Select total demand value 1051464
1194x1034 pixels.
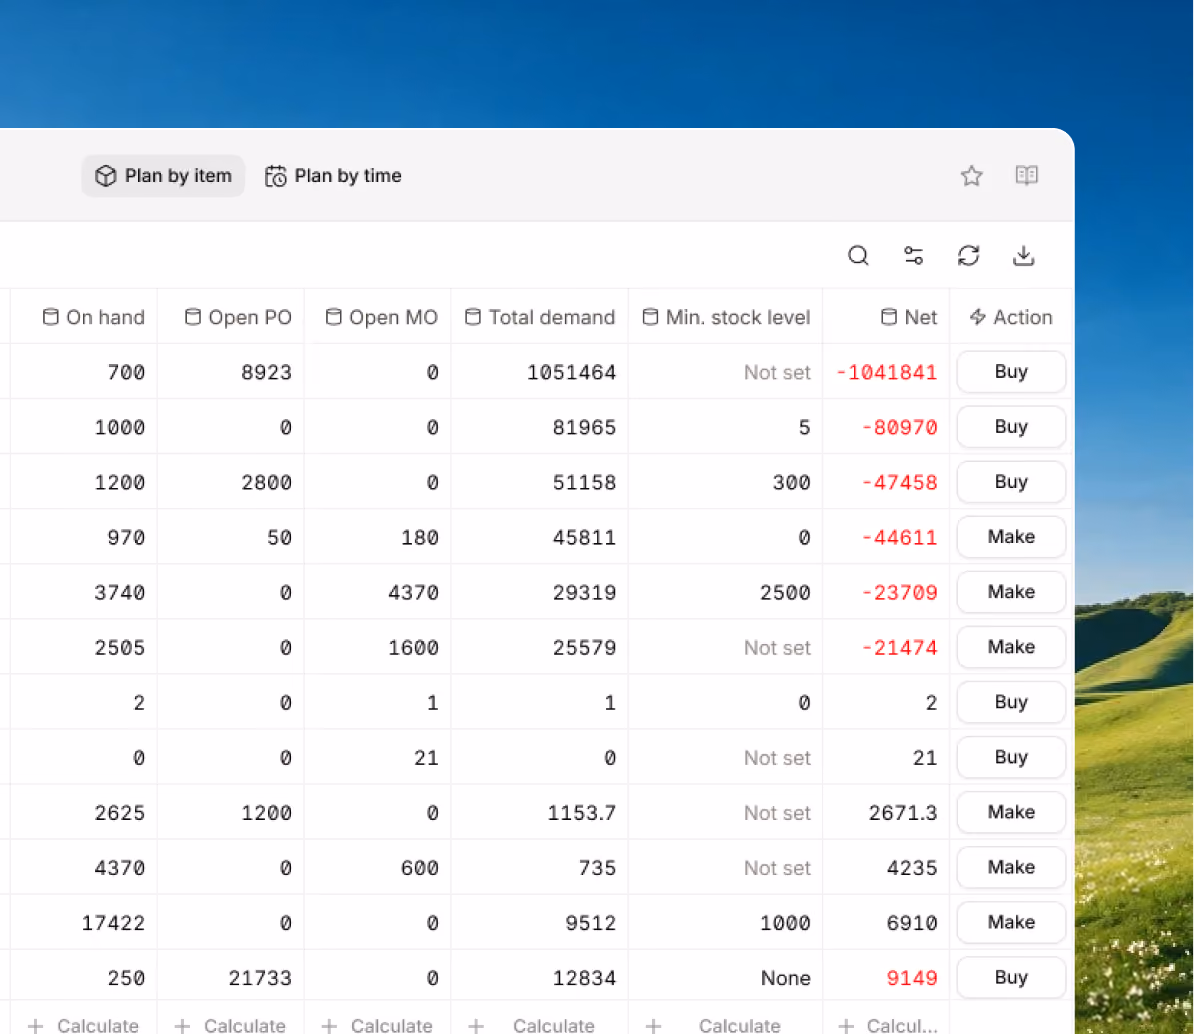571,372
